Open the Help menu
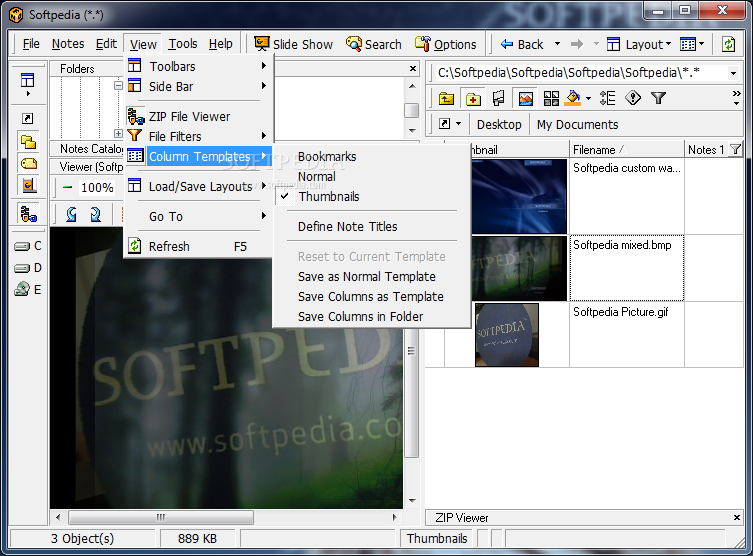 (220, 44)
